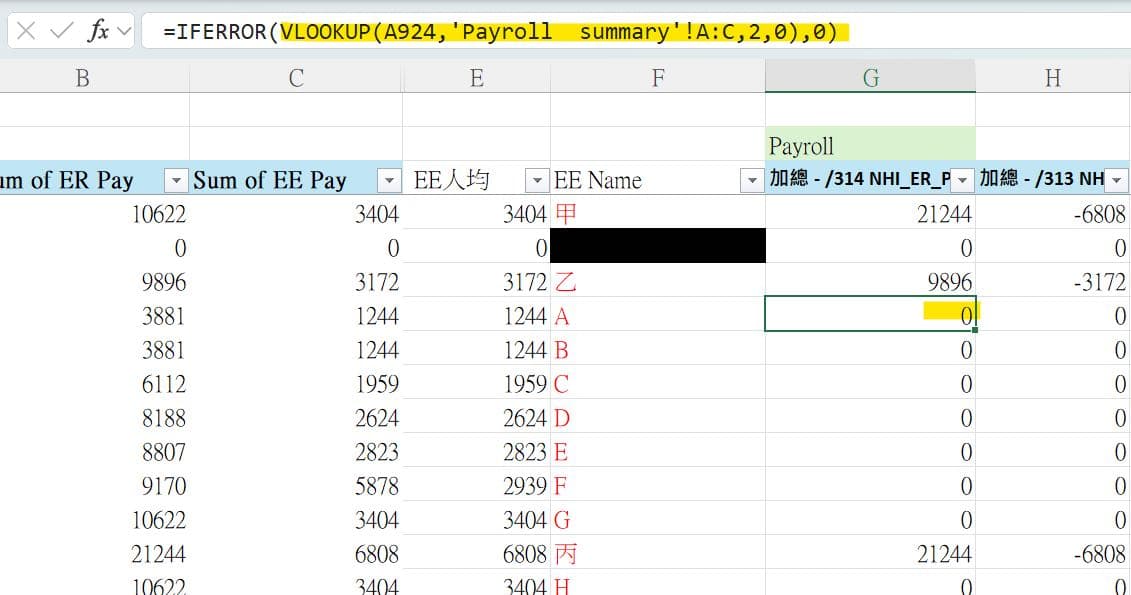Click the blacked-out EE Name cell
This screenshot has height=595, width=1131.
tap(658, 246)
